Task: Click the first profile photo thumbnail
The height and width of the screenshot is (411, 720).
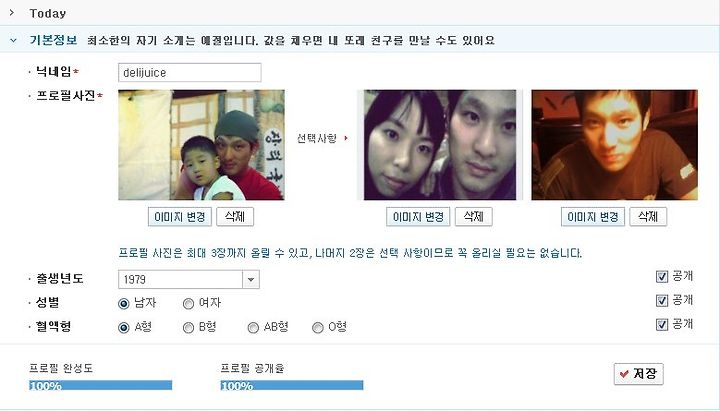Action: coord(201,145)
